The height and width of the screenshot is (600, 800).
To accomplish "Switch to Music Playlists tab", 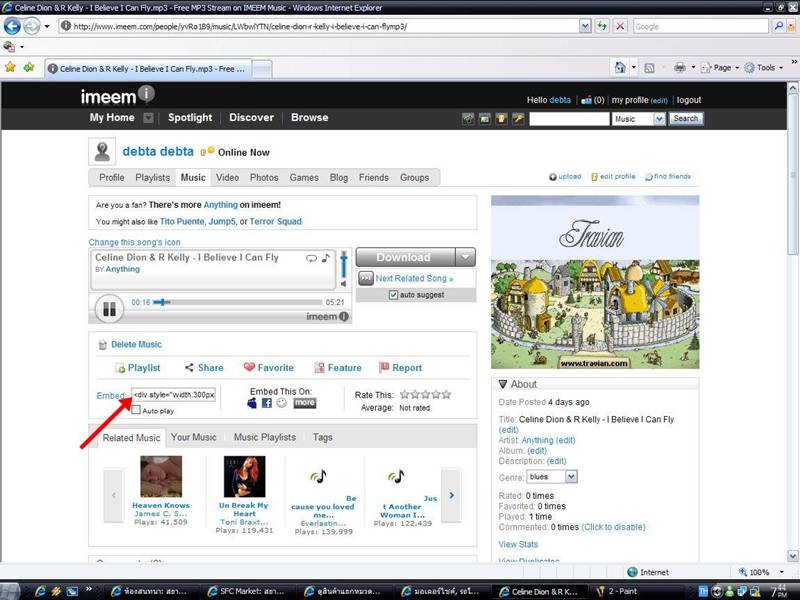I will pyautogui.click(x=264, y=437).
